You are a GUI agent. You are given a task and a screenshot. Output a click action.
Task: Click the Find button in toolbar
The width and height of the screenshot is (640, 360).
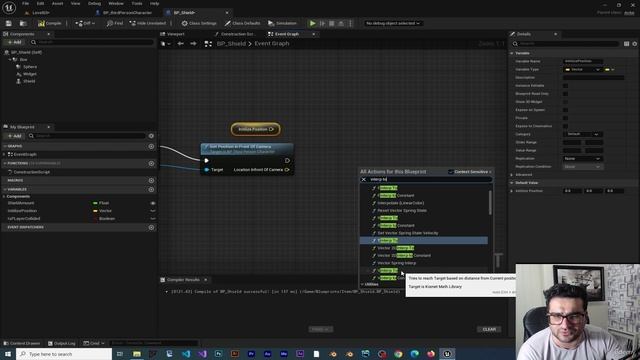click(115, 23)
